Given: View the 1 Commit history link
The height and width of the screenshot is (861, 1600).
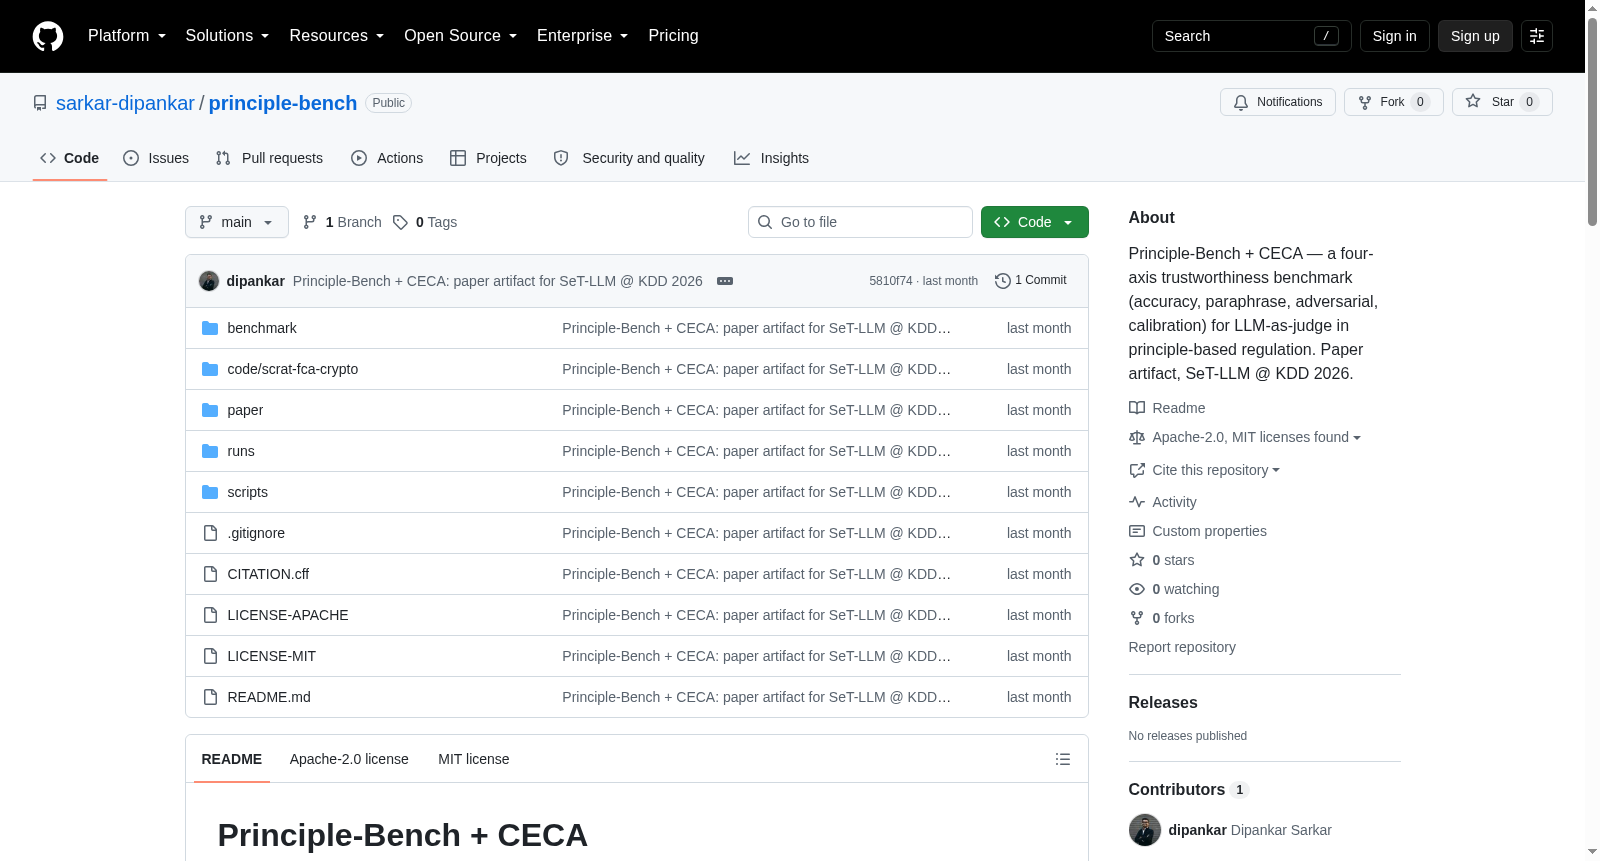Looking at the screenshot, I should coord(1031,281).
